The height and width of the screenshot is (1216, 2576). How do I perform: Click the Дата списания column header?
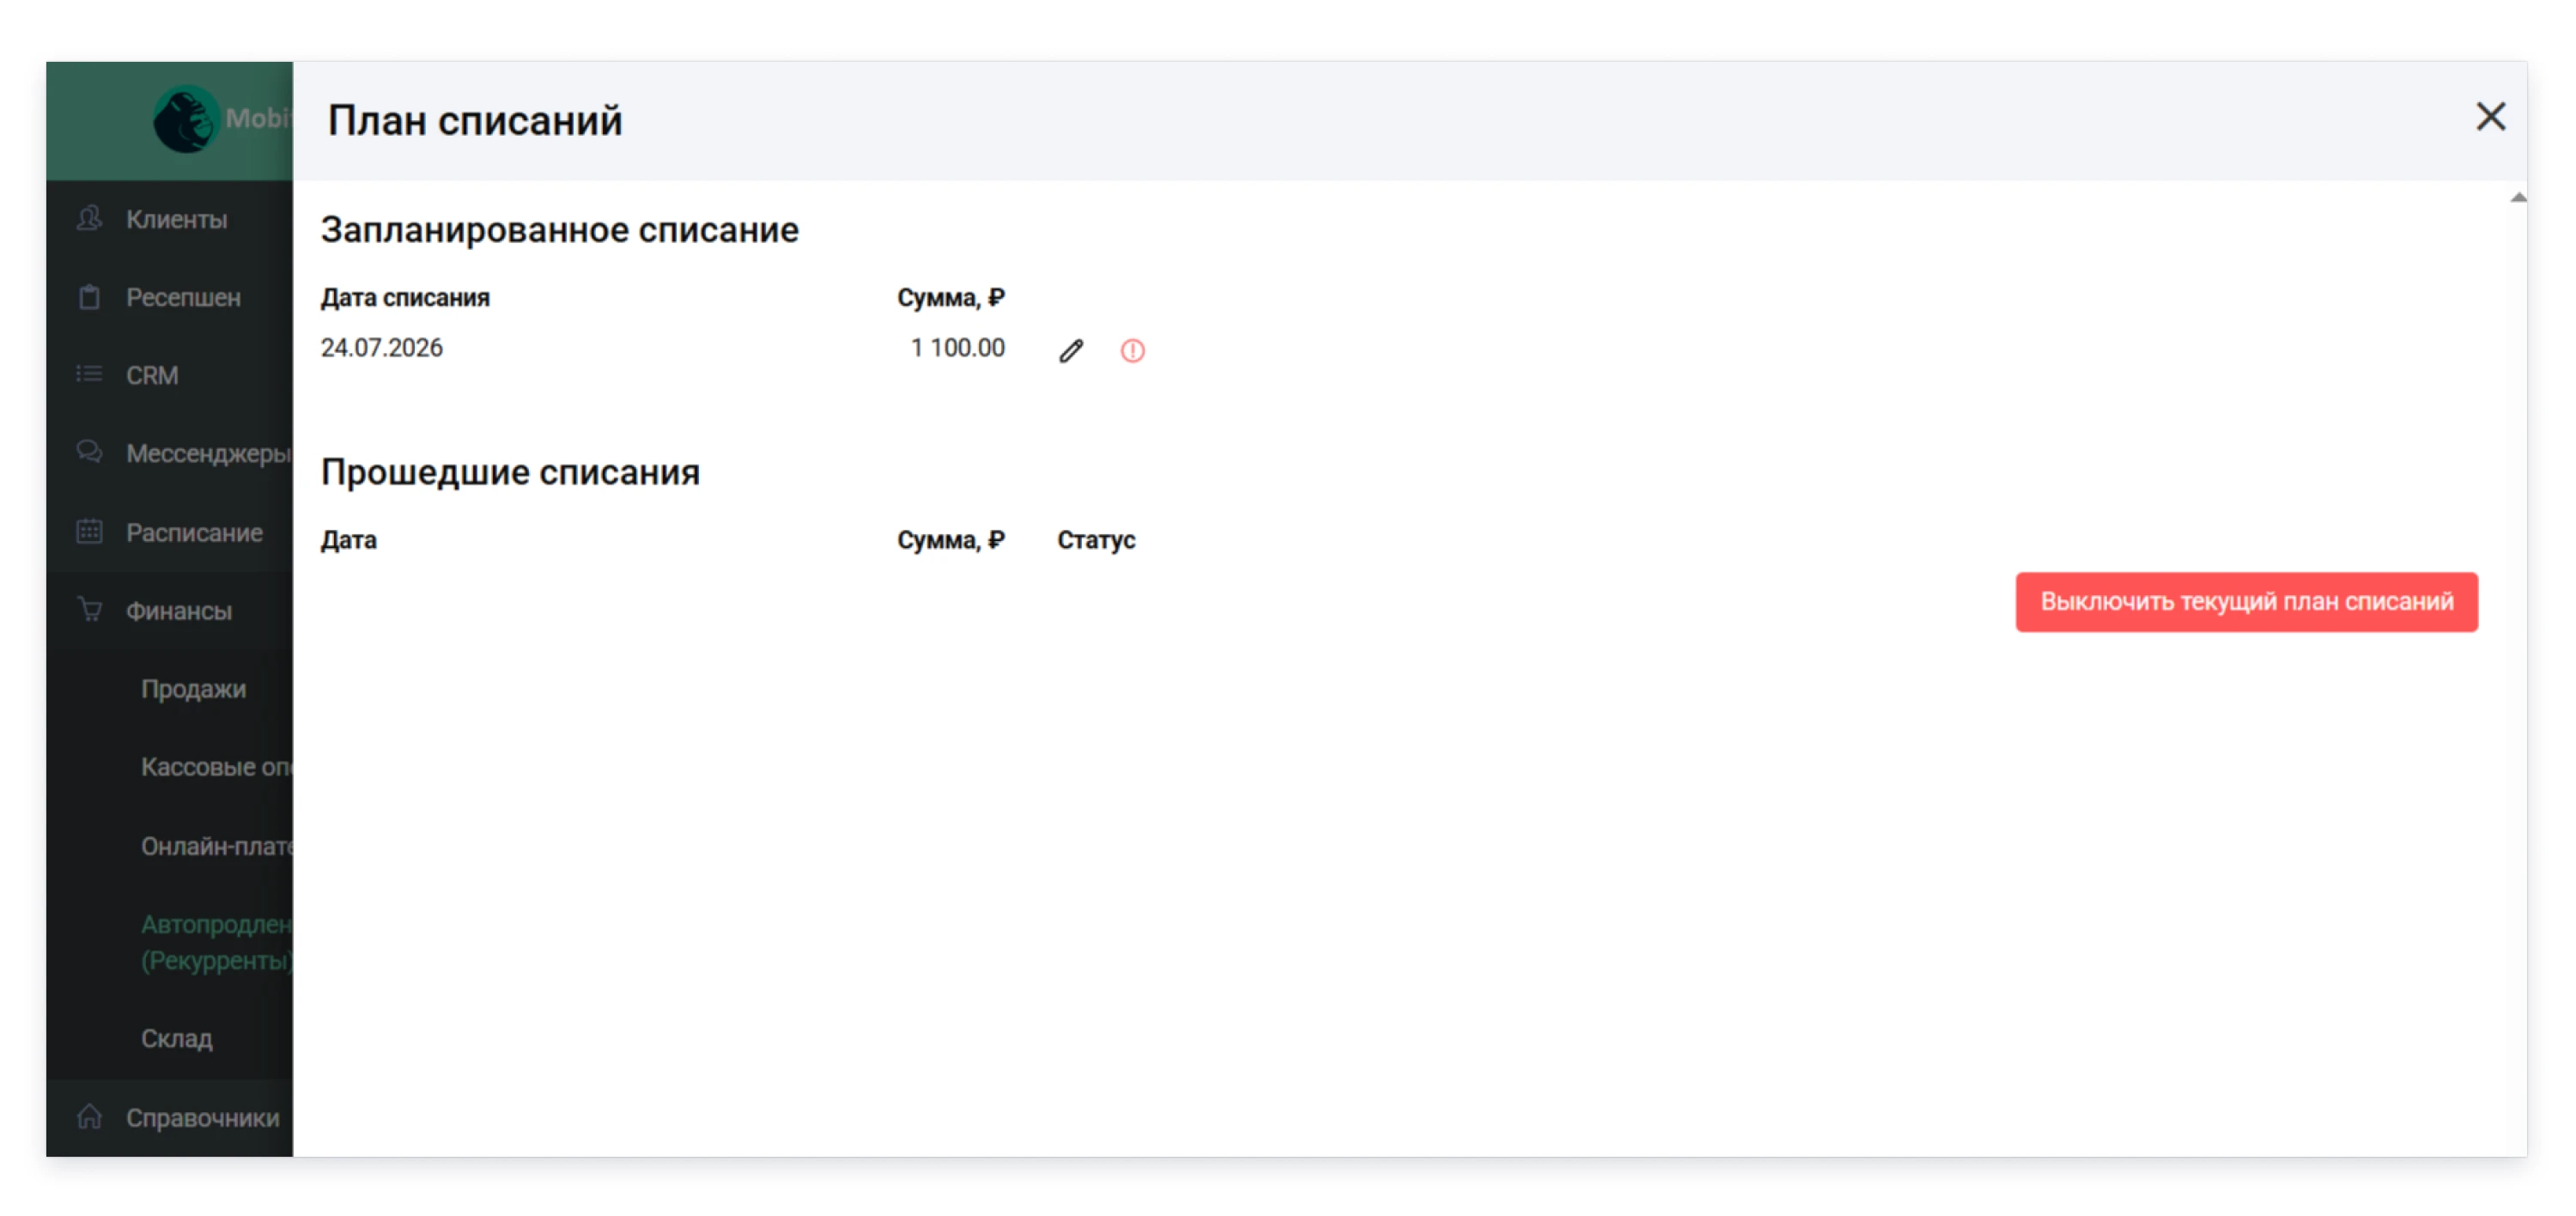(405, 297)
